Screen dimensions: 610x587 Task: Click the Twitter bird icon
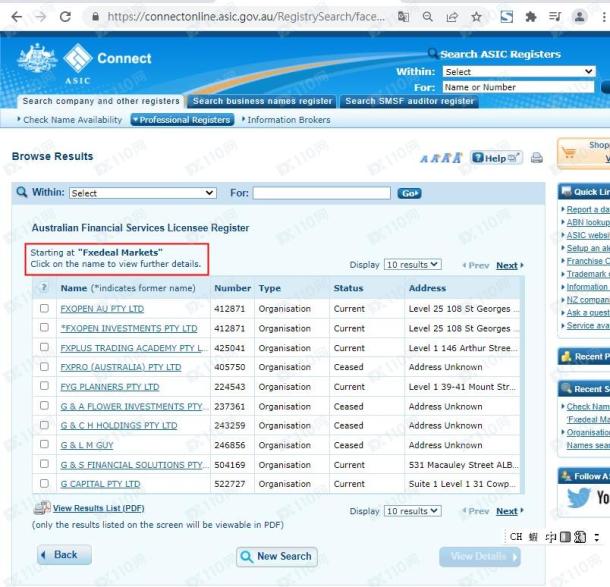pyautogui.click(x=578, y=497)
